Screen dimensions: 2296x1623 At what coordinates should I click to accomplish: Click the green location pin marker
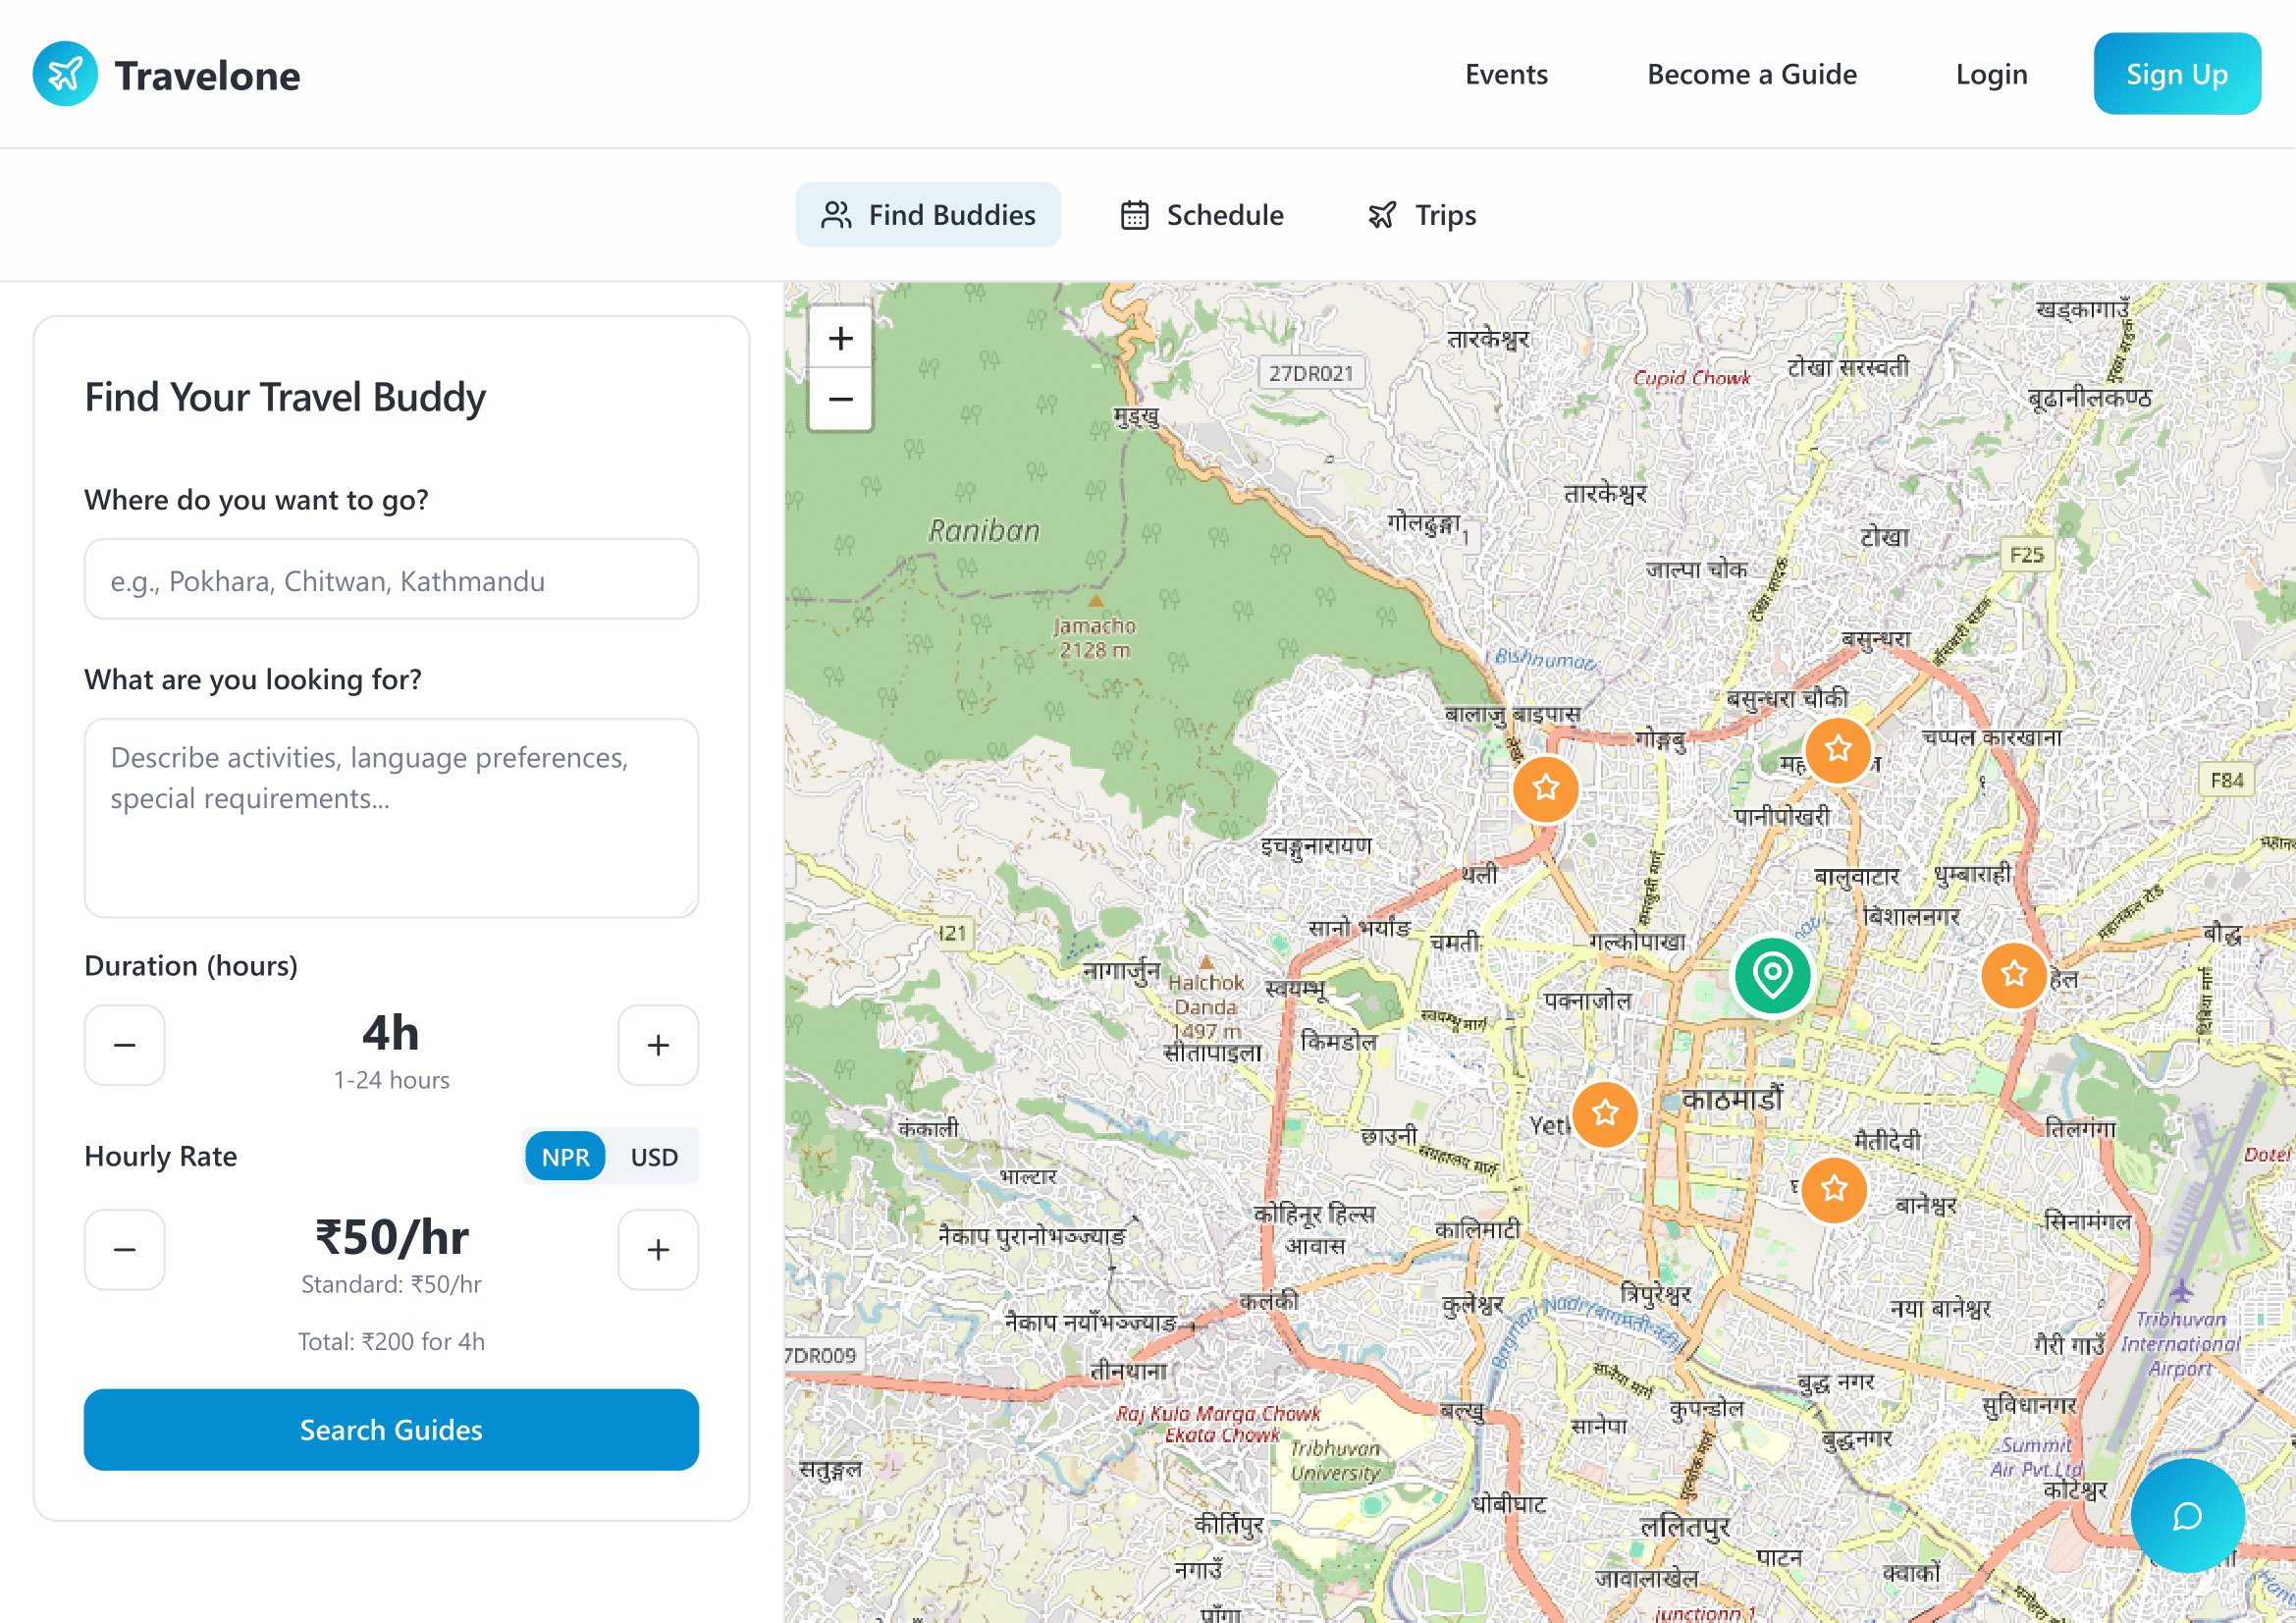point(1771,974)
